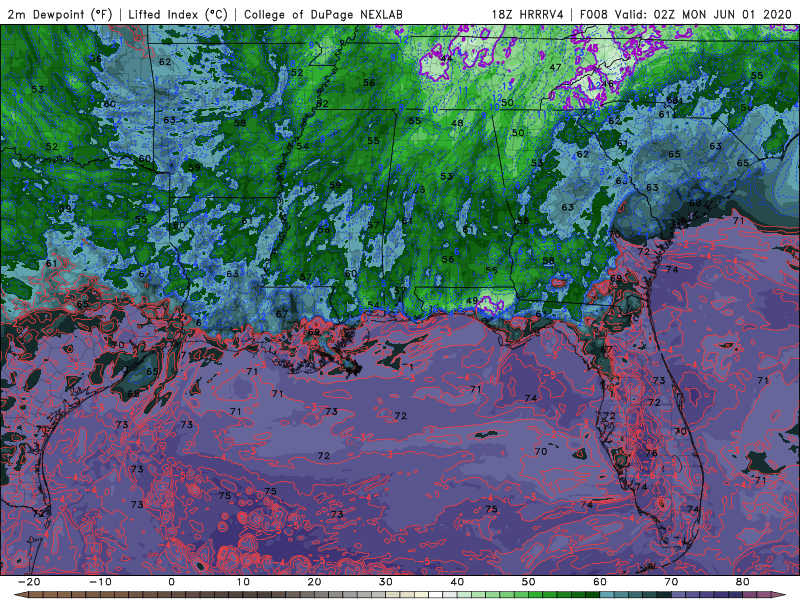Screen dimensions: 800x600
Task: Click the '18Z HRRRV4' model run label
Action: pos(528,14)
